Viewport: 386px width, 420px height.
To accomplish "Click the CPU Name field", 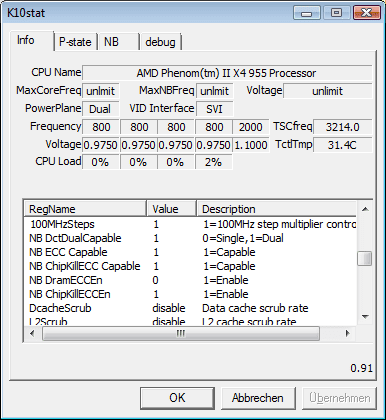I will coord(227,73).
